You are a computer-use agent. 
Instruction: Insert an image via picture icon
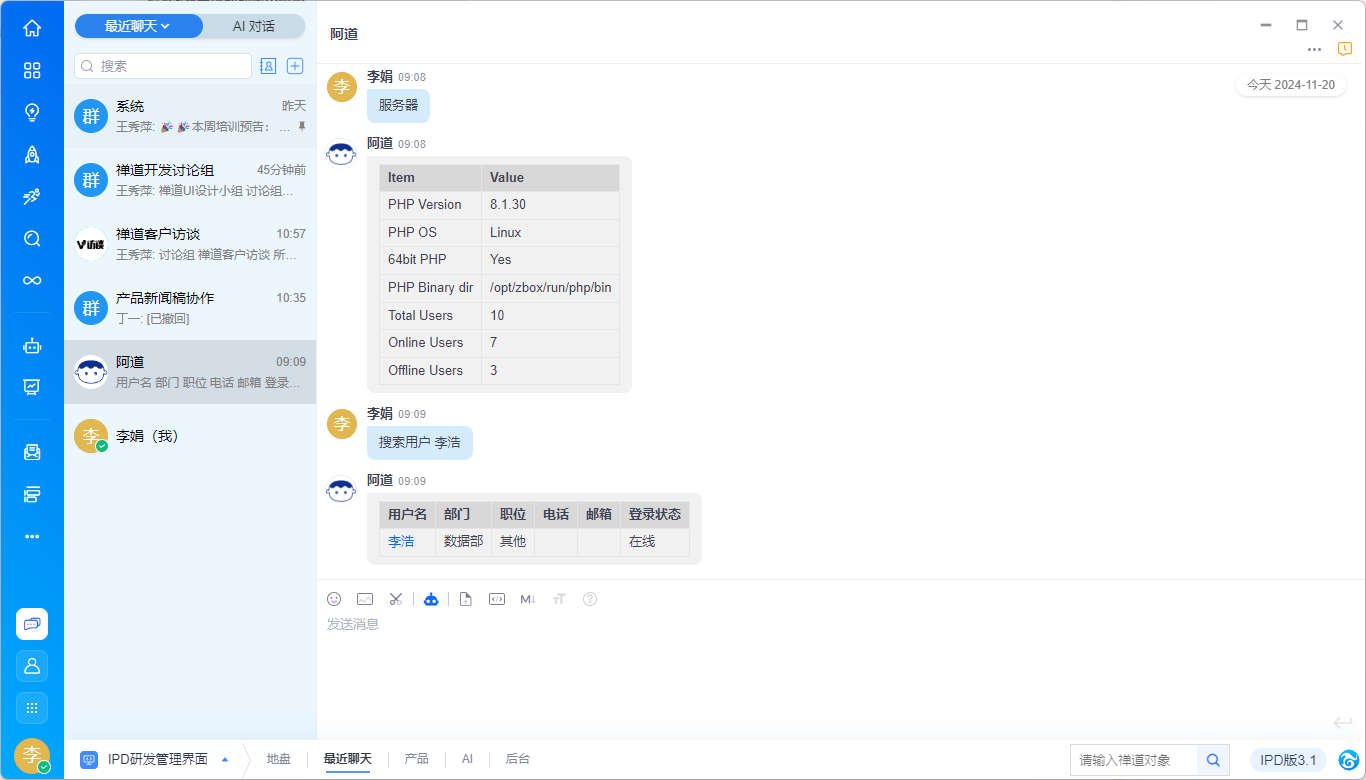[x=365, y=599]
